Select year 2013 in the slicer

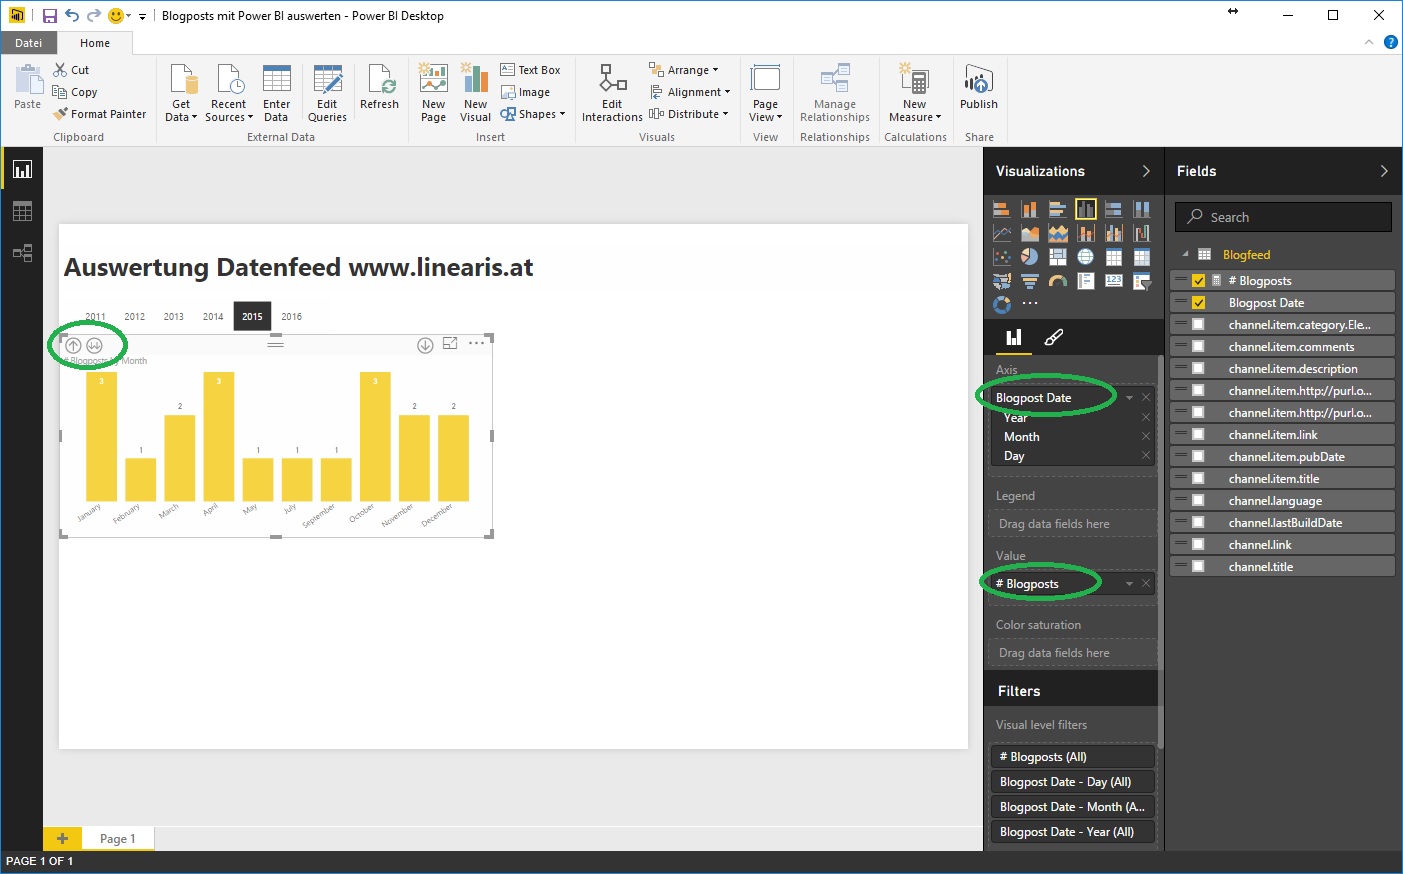pyautogui.click(x=173, y=317)
